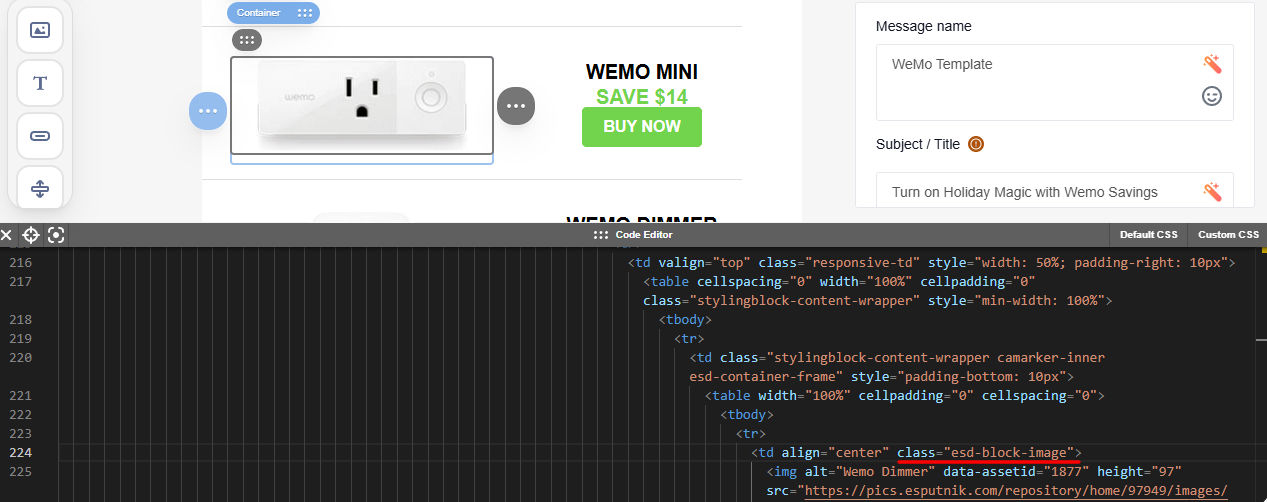This screenshot has height=502, width=1267.
Task: Click the <tbody> tag on line 218
Action: (685, 320)
